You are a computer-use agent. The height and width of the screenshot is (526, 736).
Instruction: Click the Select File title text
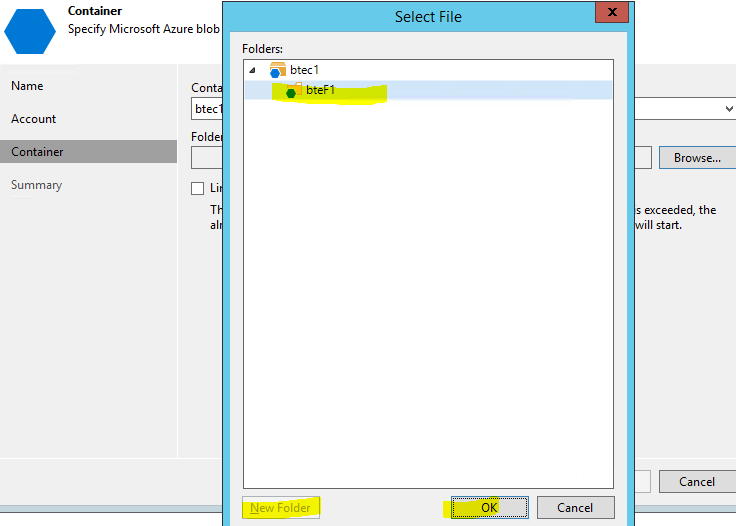point(428,17)
